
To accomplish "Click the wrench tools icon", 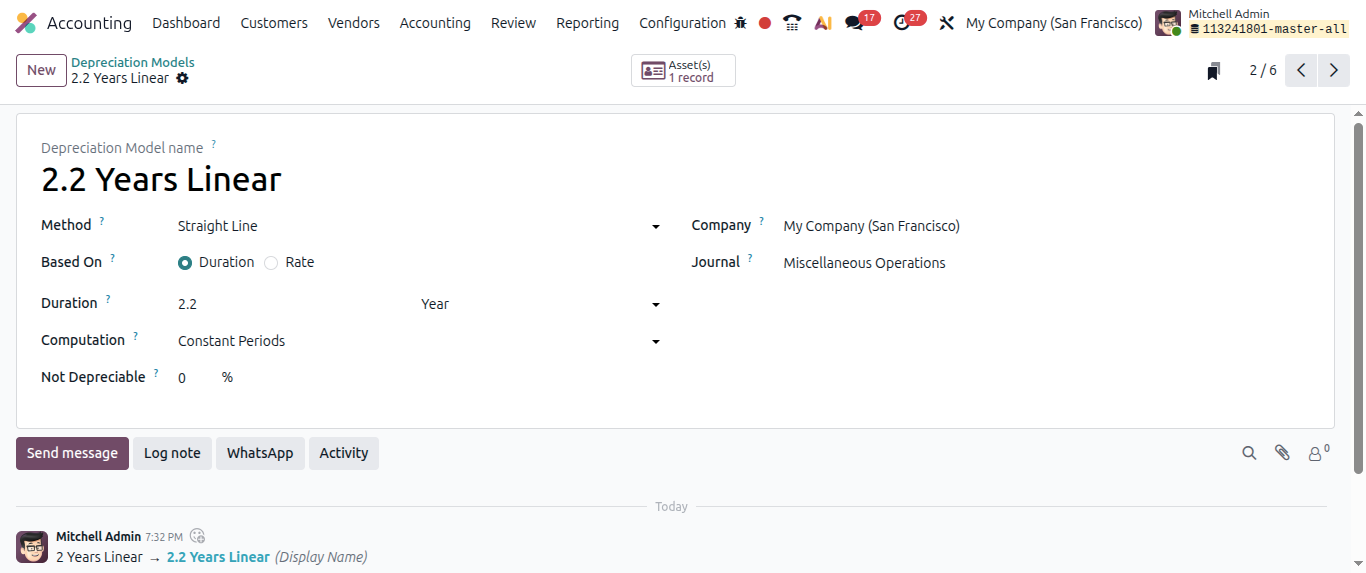I will [946, 23].
